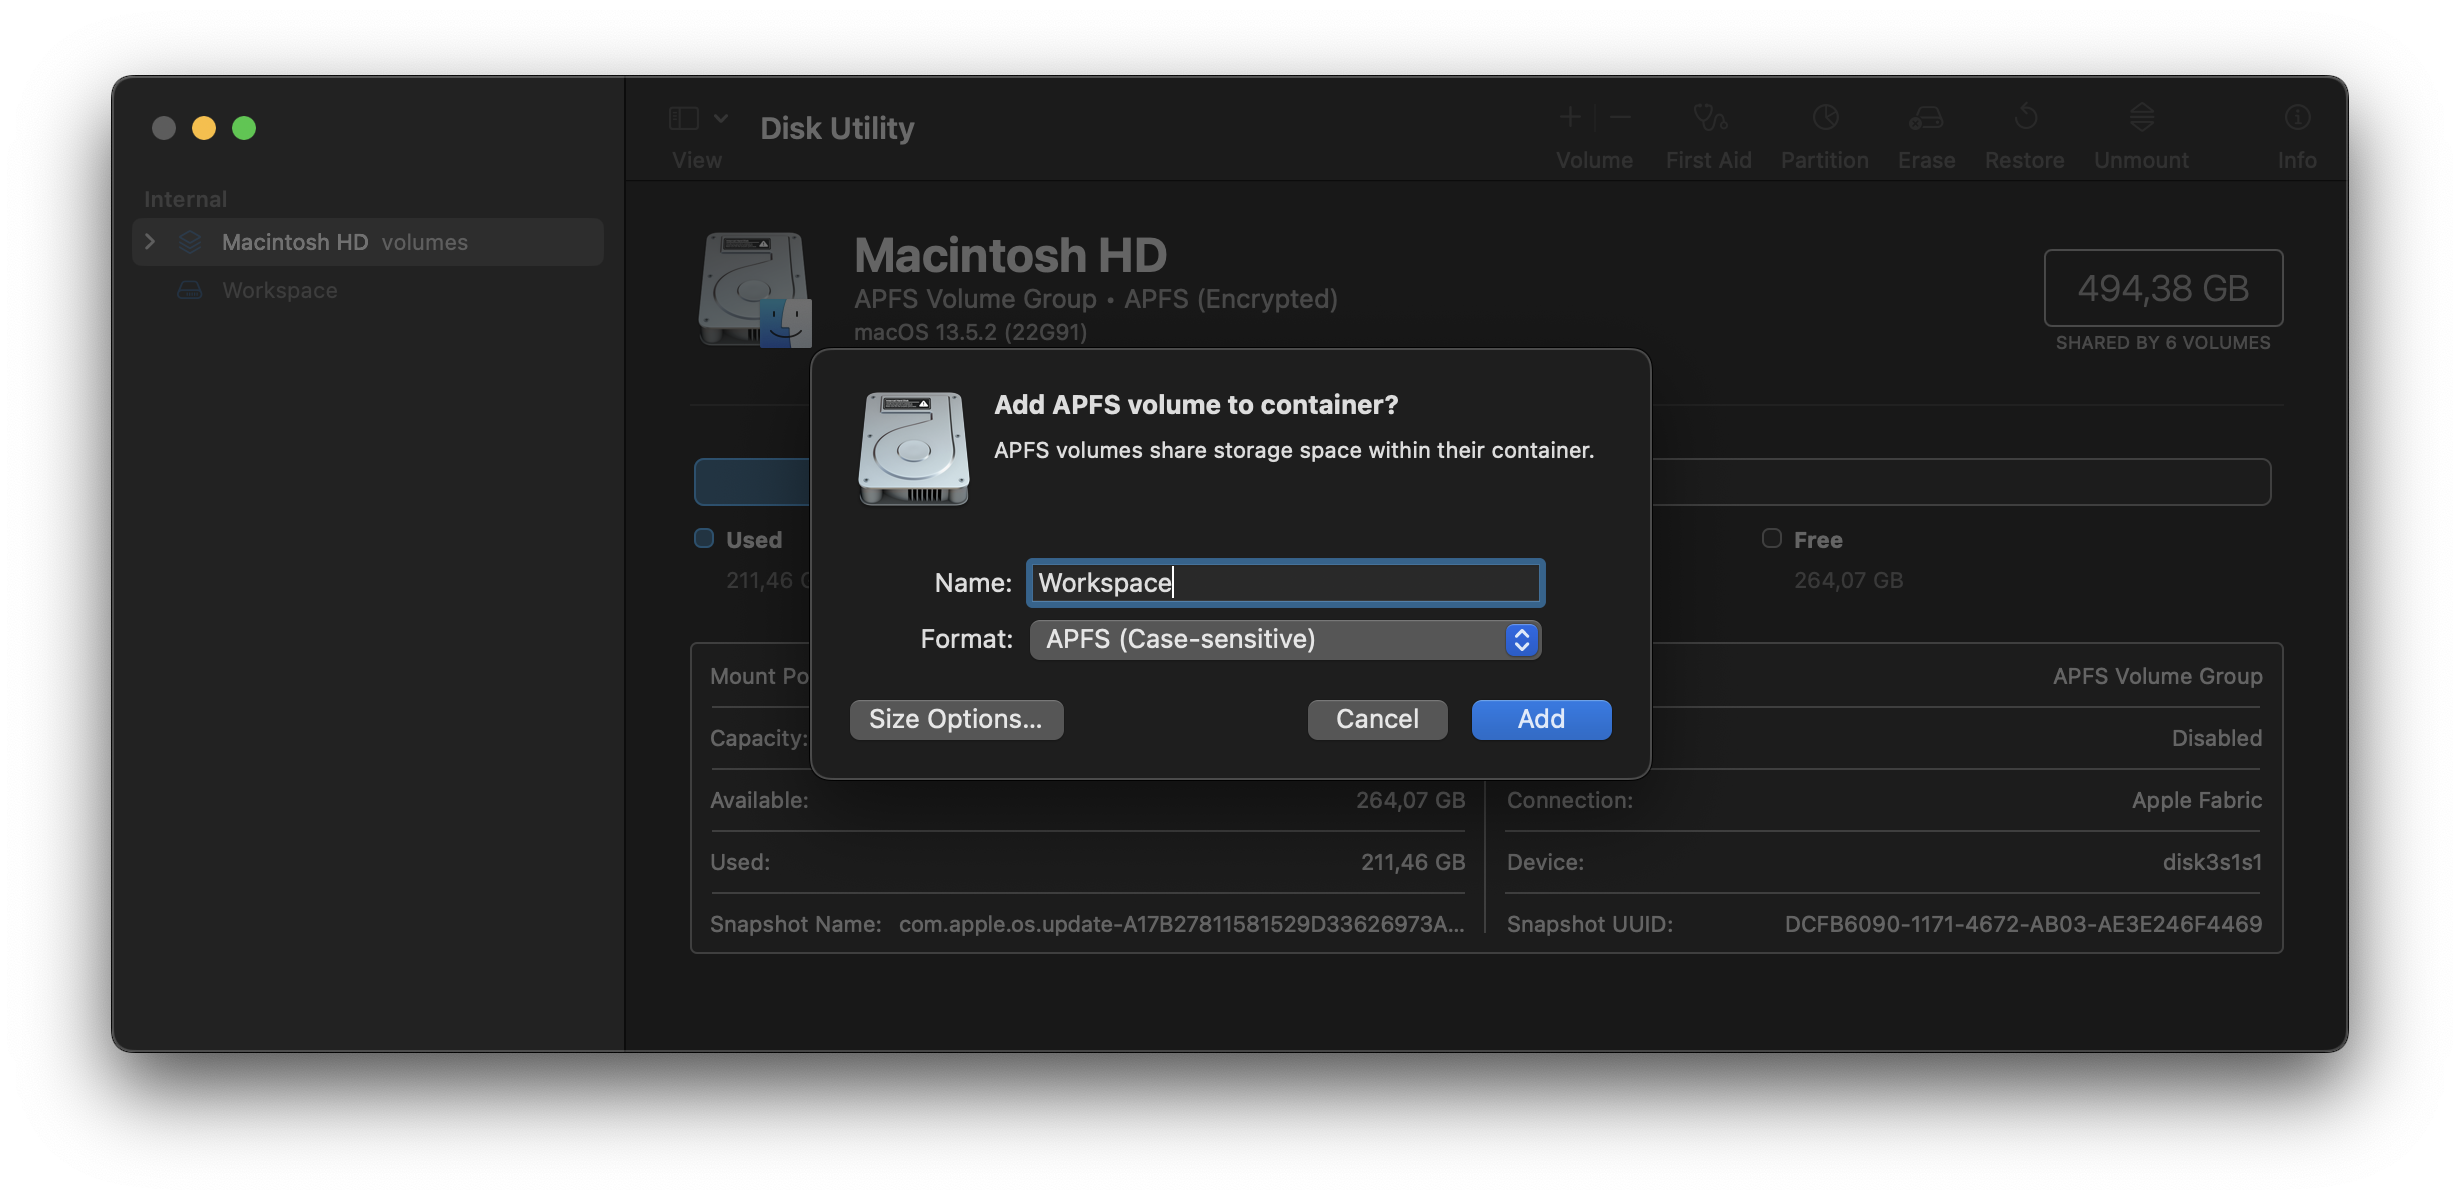Screen dimensions: 2460x1200
Task: Select Workspace volume in sidebar
Action: pyautogui.click(x=280, y=291)
